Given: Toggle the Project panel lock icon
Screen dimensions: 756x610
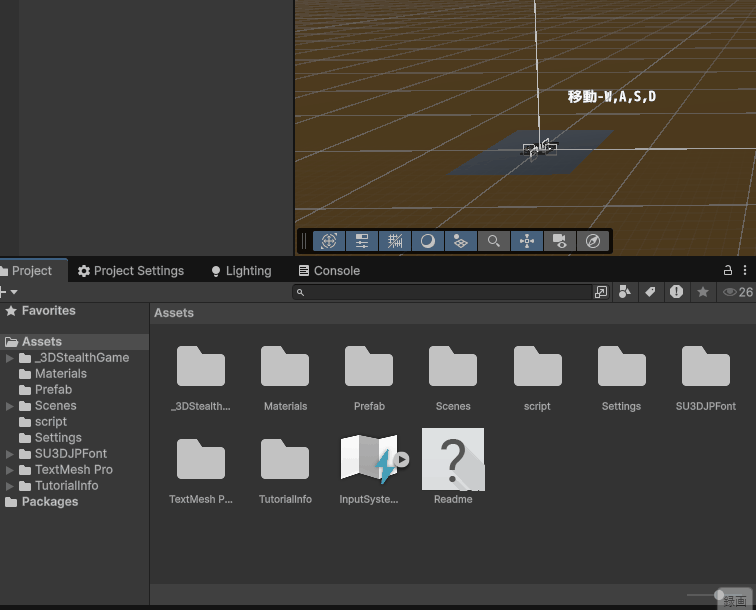Looking at the screenshot, I should (x=728, y=270).
